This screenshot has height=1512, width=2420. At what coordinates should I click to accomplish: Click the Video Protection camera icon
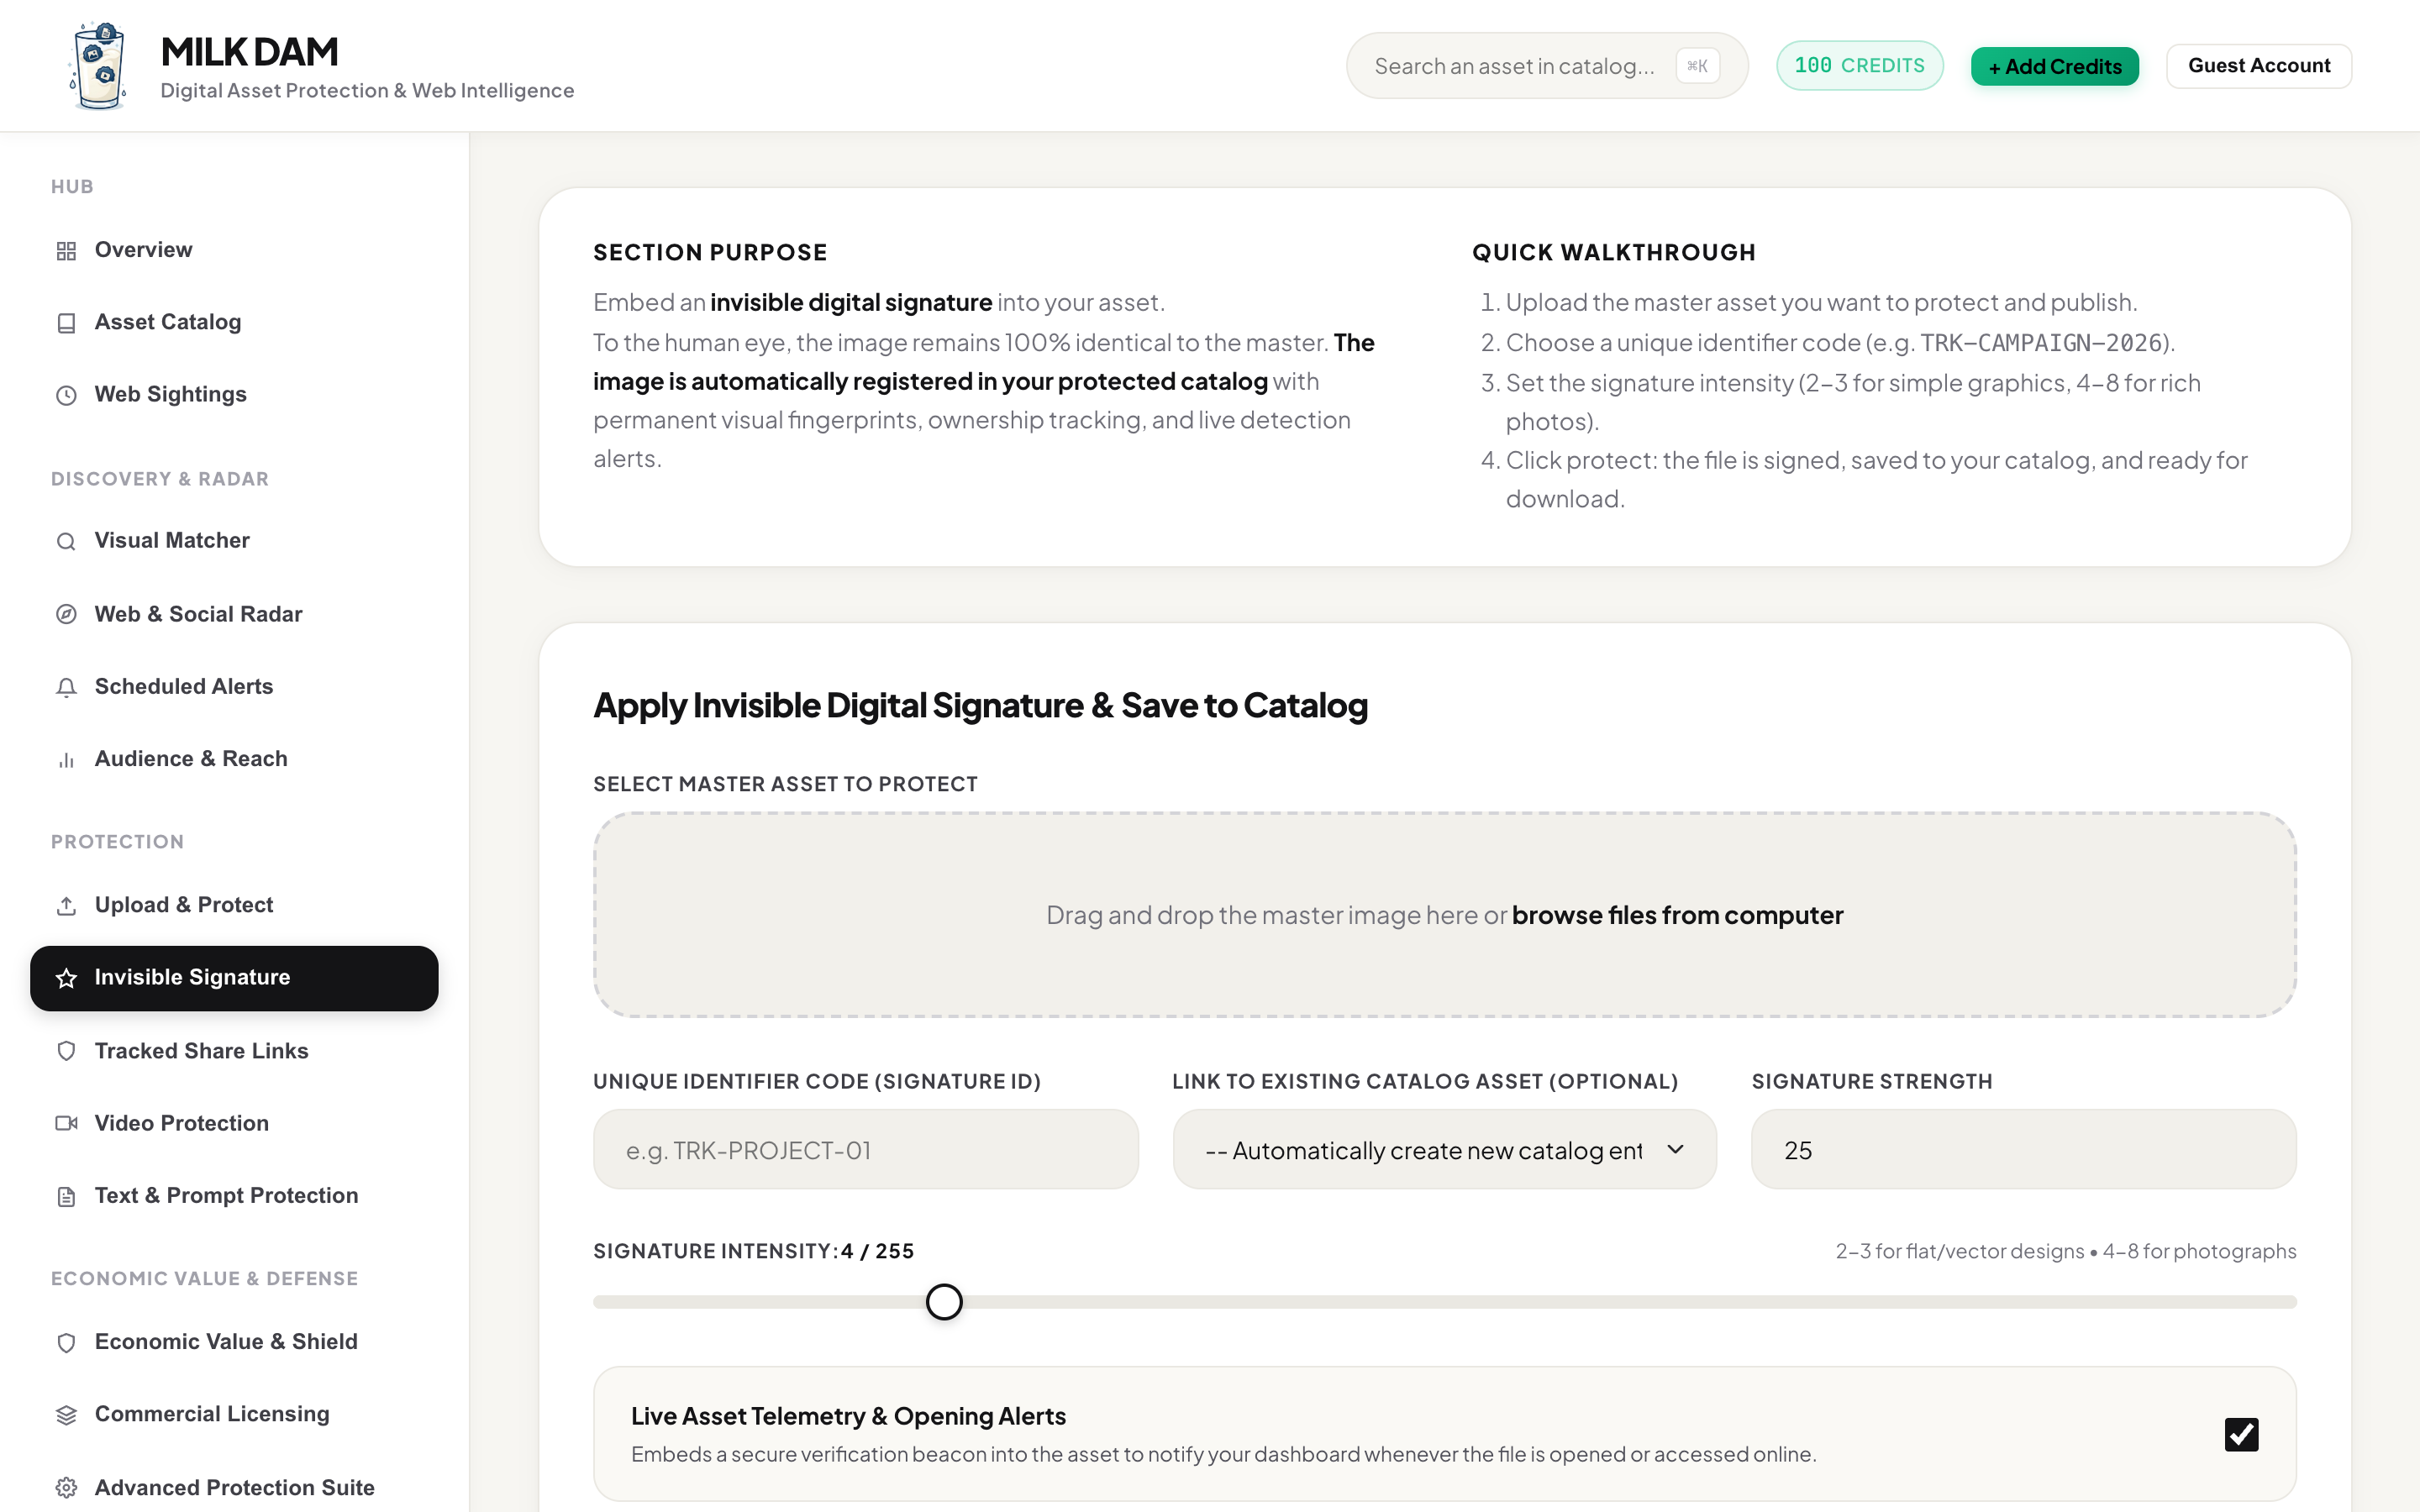click(x=66, y=1123)
